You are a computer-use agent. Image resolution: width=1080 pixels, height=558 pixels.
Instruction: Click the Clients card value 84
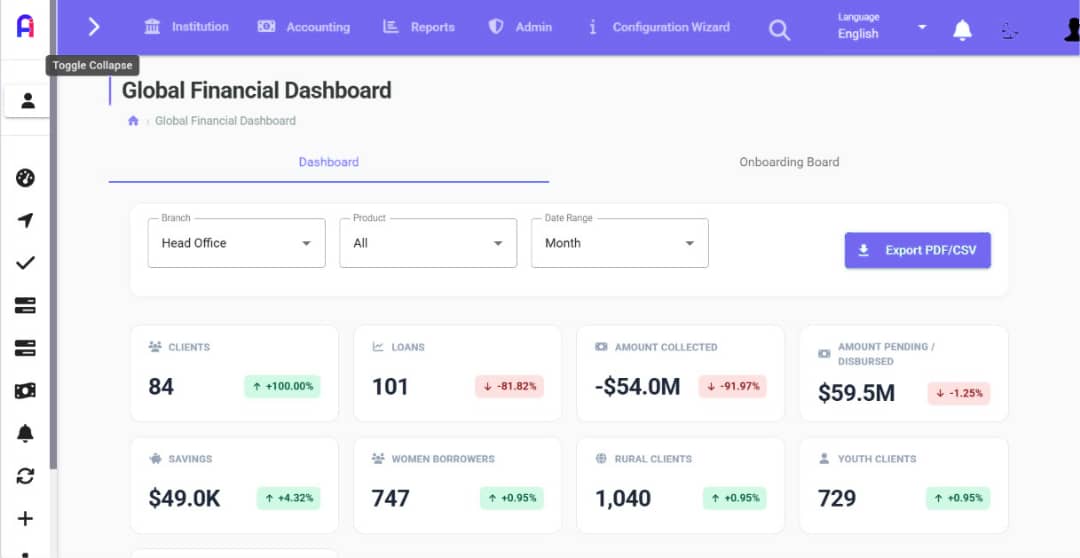[x=161, y=386]
